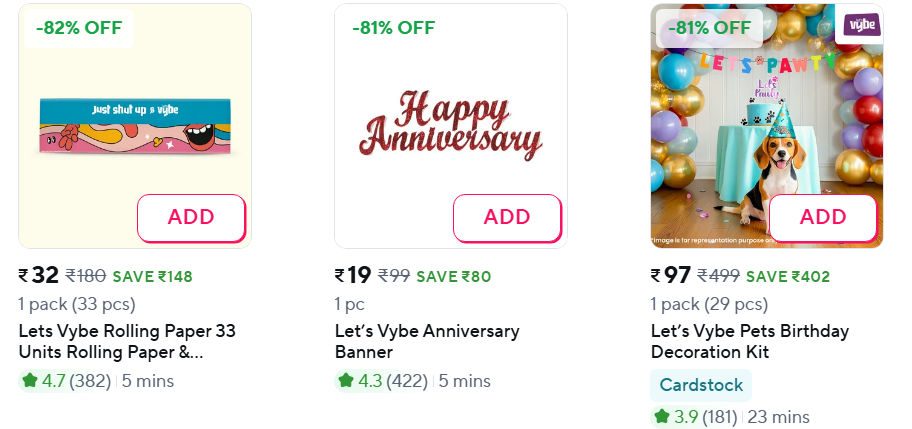Click SAVE ₹402 label on pets kit
The image size is (912, 429).
[x=788, y=277]
